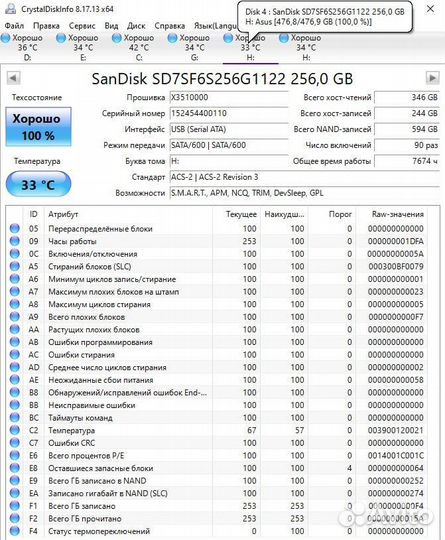The height and width of the screenshot is (540, 445).
Task: Click status icon for Всего плохих блоков
Action: point(14,317)
